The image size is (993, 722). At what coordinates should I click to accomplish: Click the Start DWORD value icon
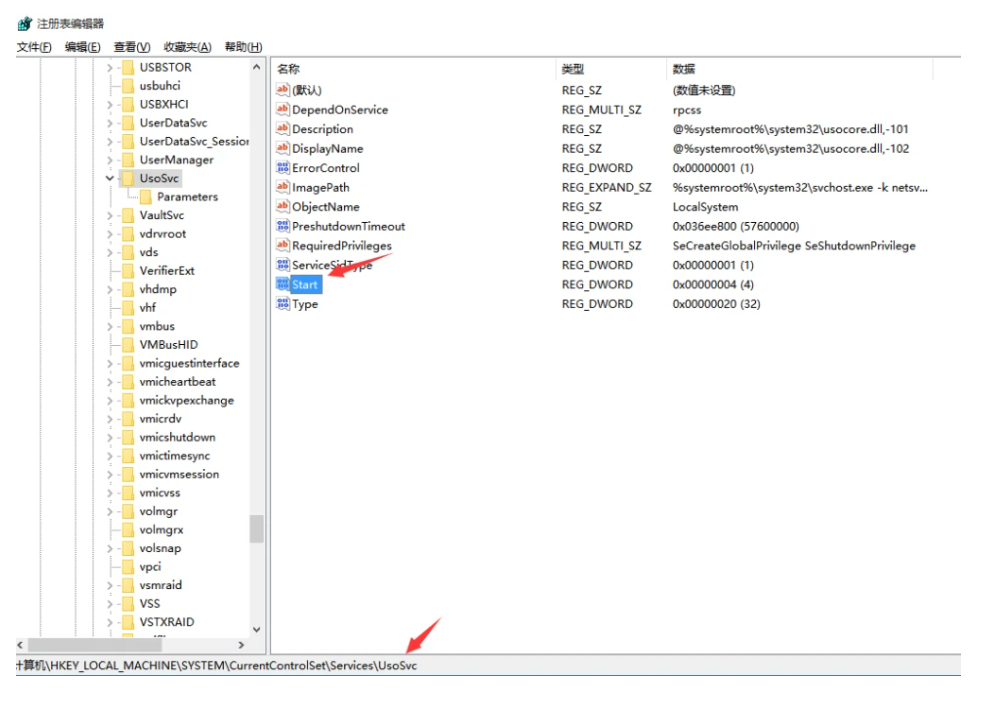[283, 285]
